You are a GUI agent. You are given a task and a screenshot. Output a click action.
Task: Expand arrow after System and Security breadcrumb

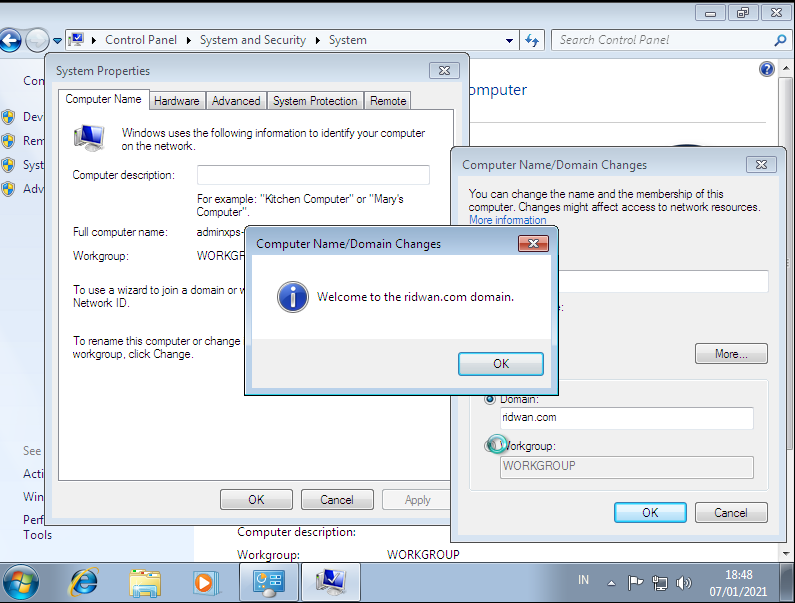[x=318, y=40]
